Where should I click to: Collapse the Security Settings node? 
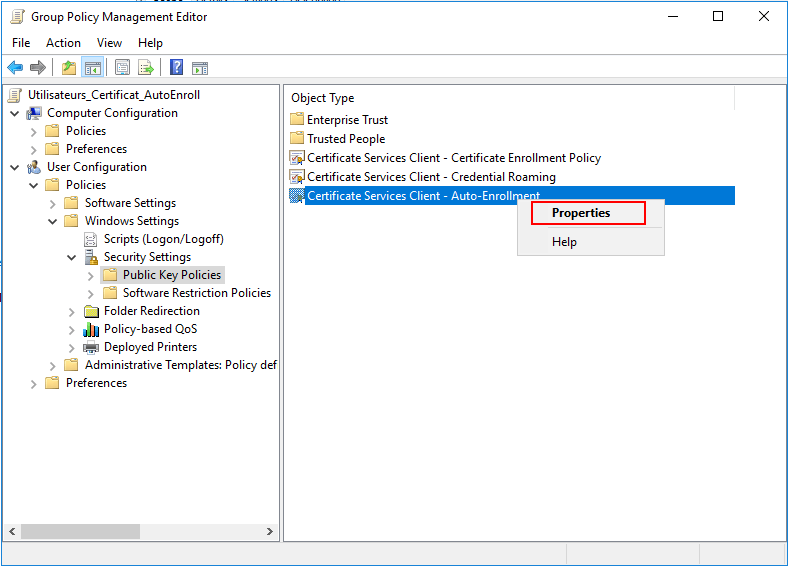[72, 257]
